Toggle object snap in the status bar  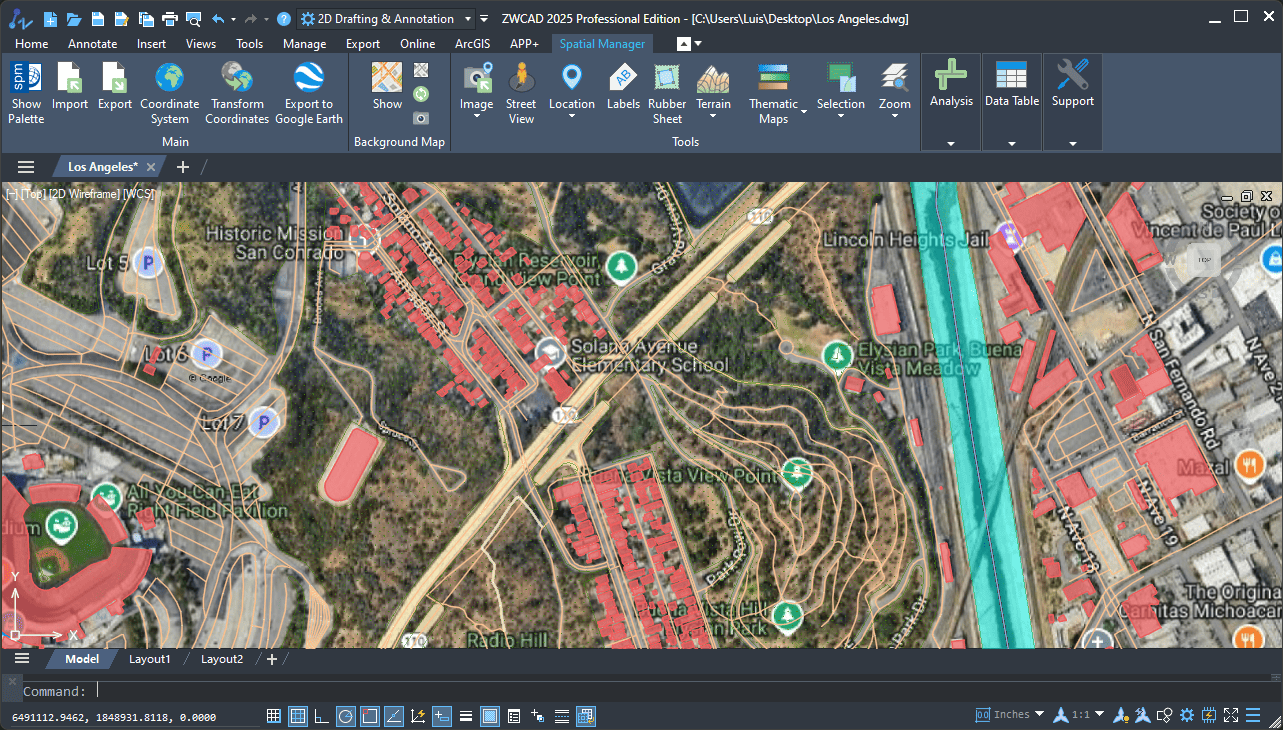tap(370, 715)
